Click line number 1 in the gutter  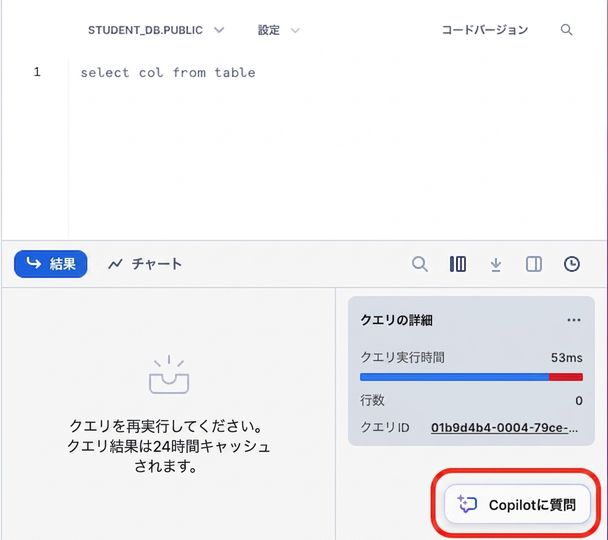click(x=37, y=72)
